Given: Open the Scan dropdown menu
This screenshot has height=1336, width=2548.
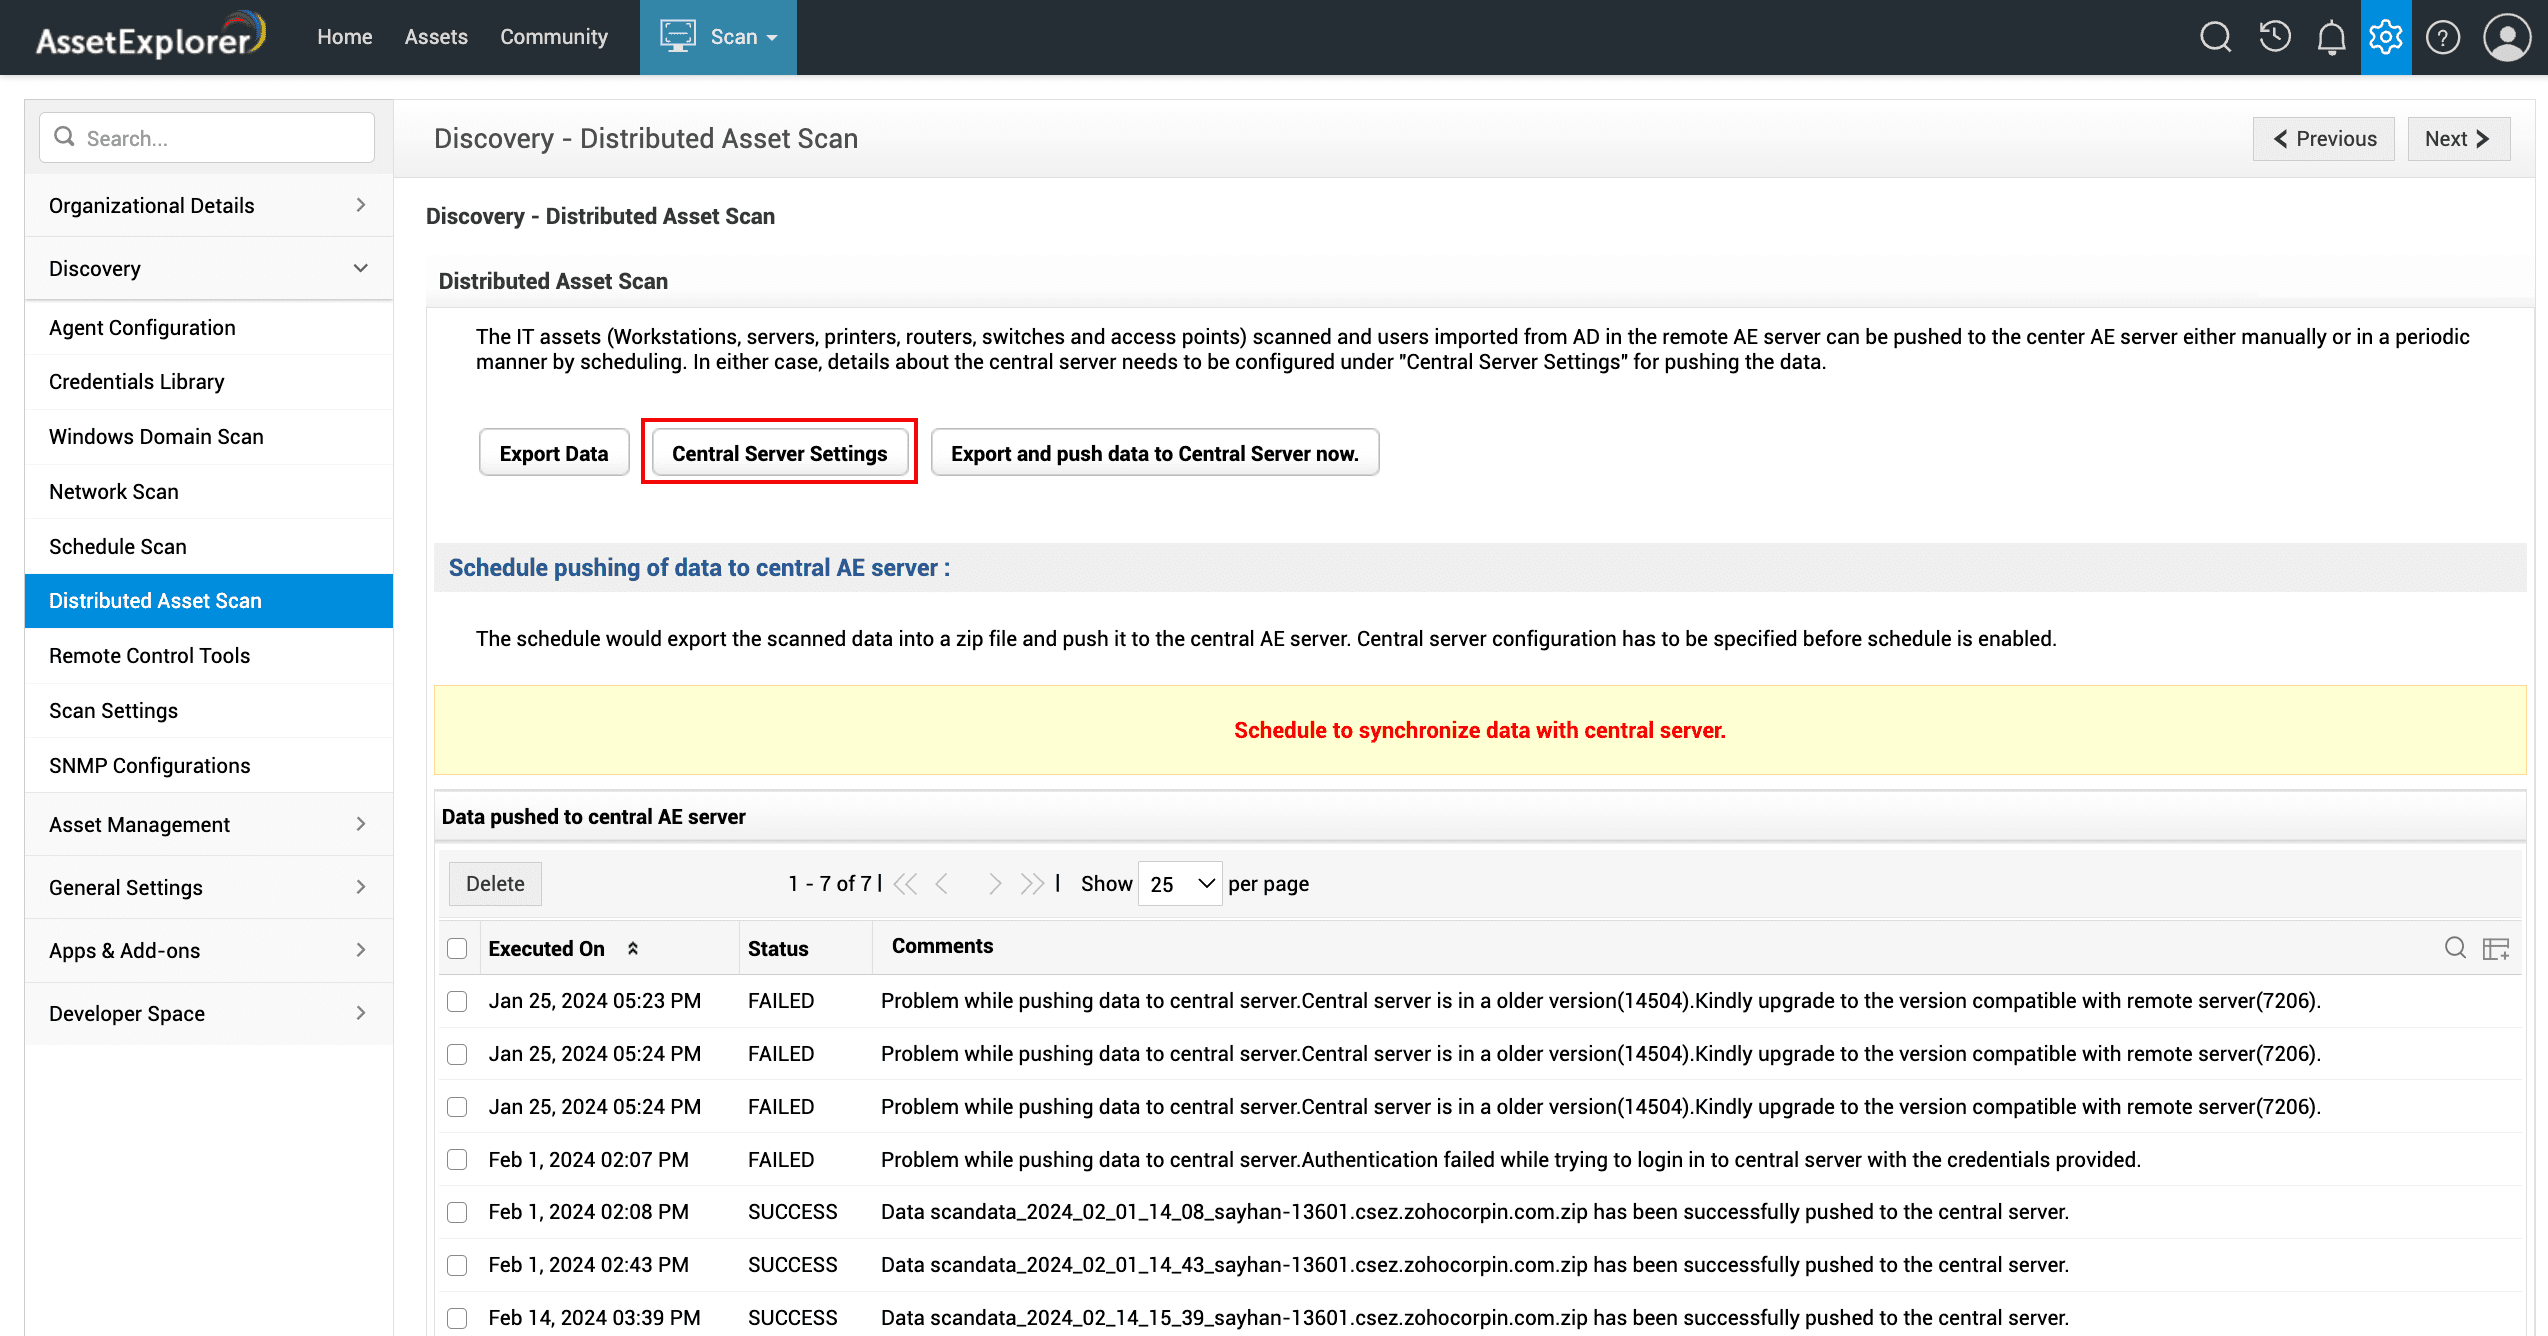Looking at the screenshot, I should [x=718, y=37].
